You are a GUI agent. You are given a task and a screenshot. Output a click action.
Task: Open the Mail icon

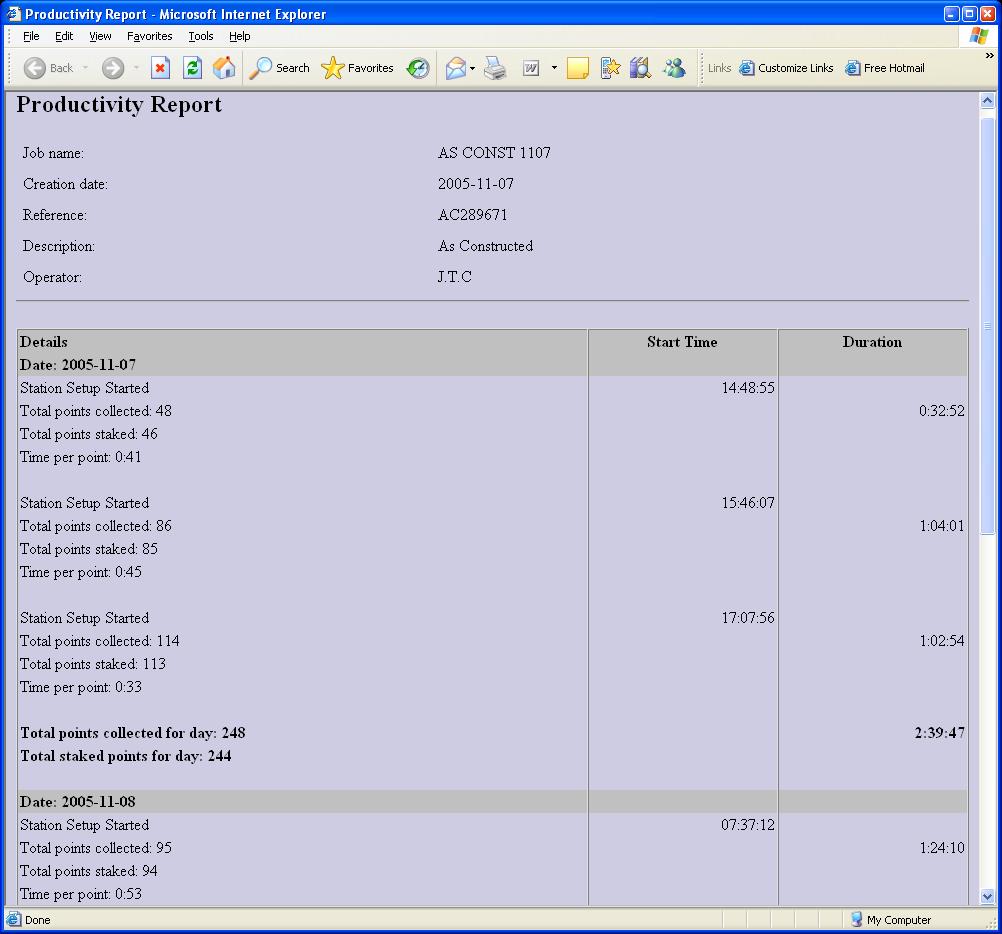(x=455, y=67)
